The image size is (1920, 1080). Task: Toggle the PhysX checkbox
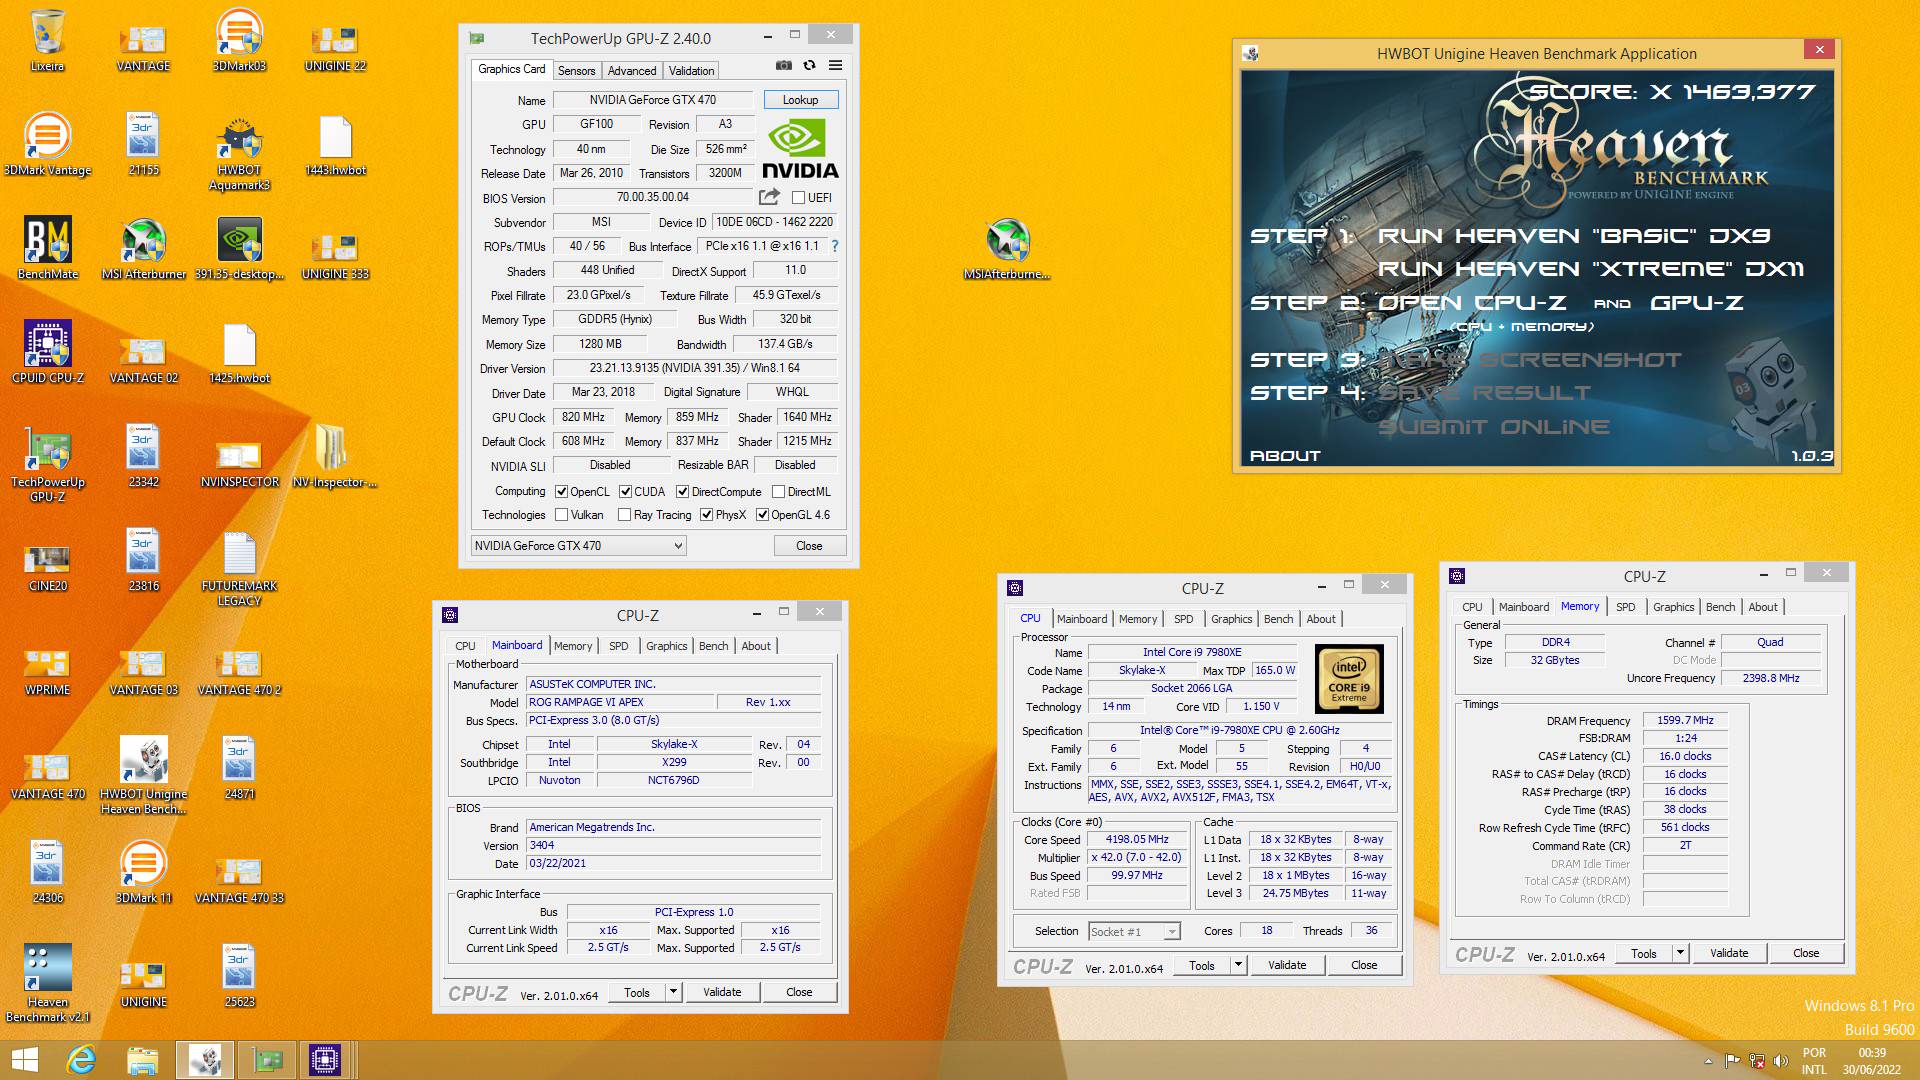[706, 515]
